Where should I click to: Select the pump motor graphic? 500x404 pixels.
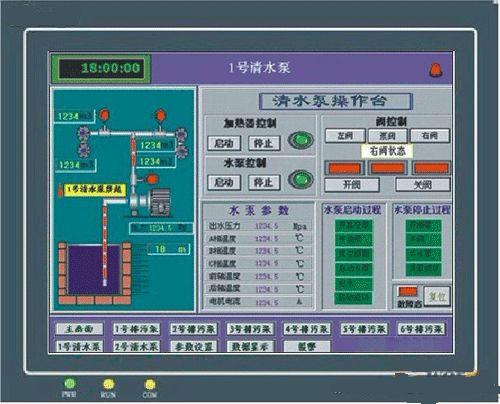[151, 202]
